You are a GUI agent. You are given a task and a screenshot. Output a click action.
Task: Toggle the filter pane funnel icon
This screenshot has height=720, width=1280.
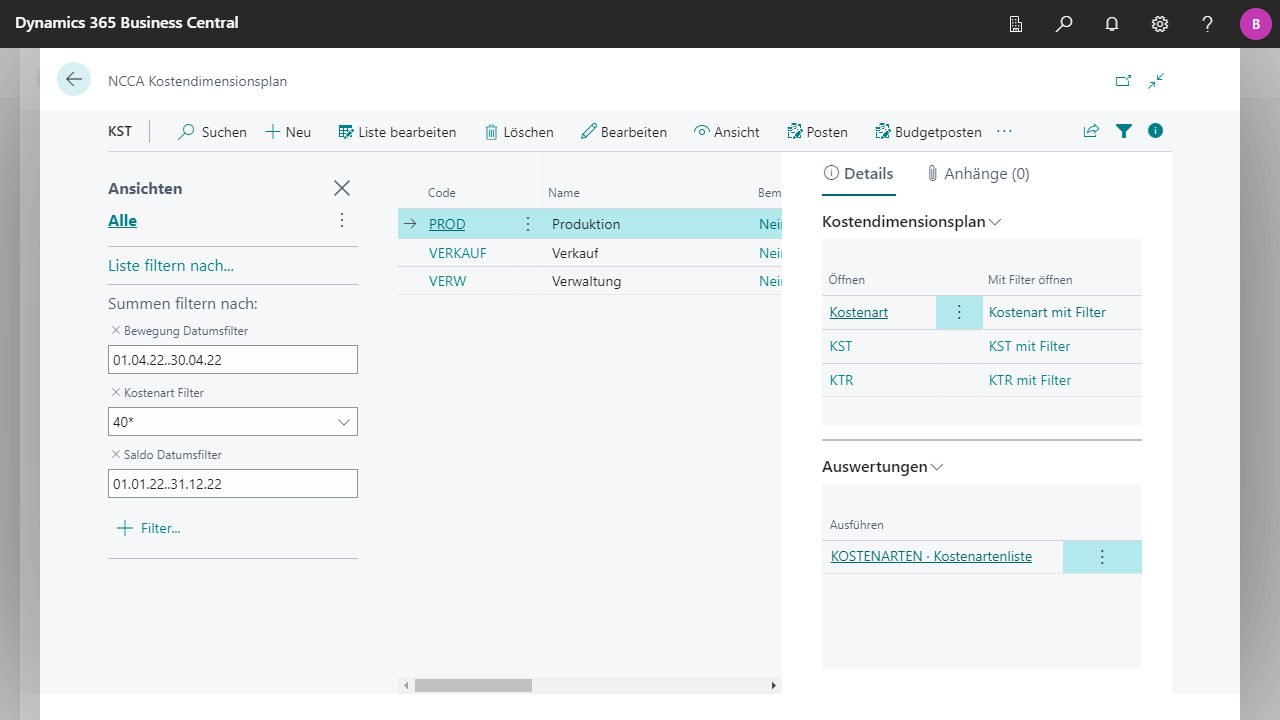1124,131
